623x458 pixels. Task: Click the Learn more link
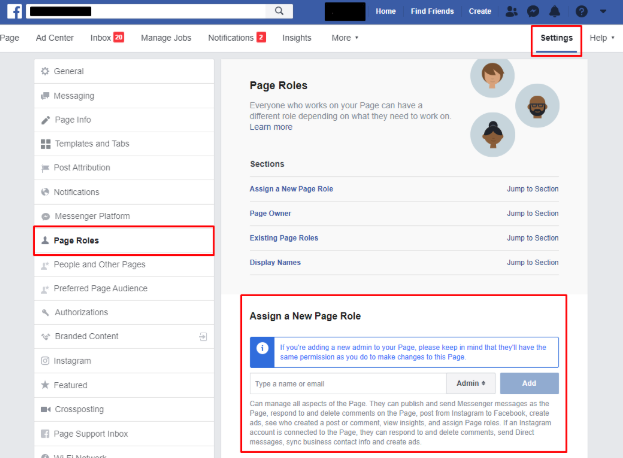pyautogui.click(x=271, y=127)
